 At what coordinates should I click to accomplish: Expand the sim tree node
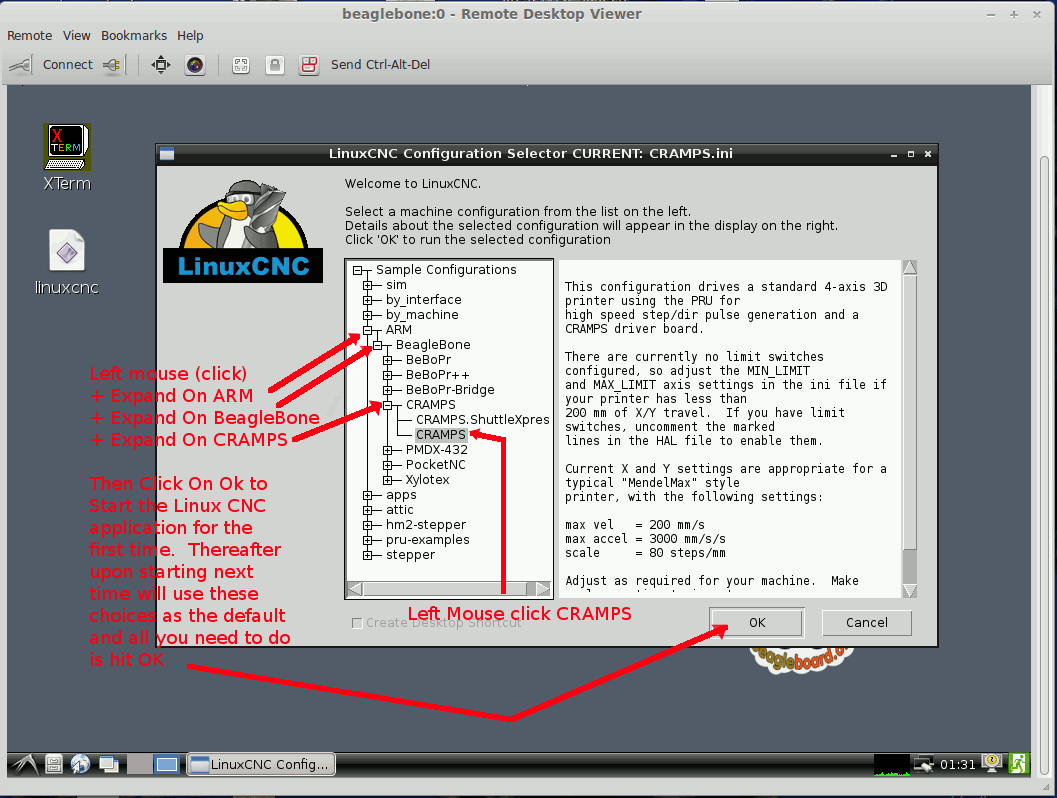tap(367, 285)
